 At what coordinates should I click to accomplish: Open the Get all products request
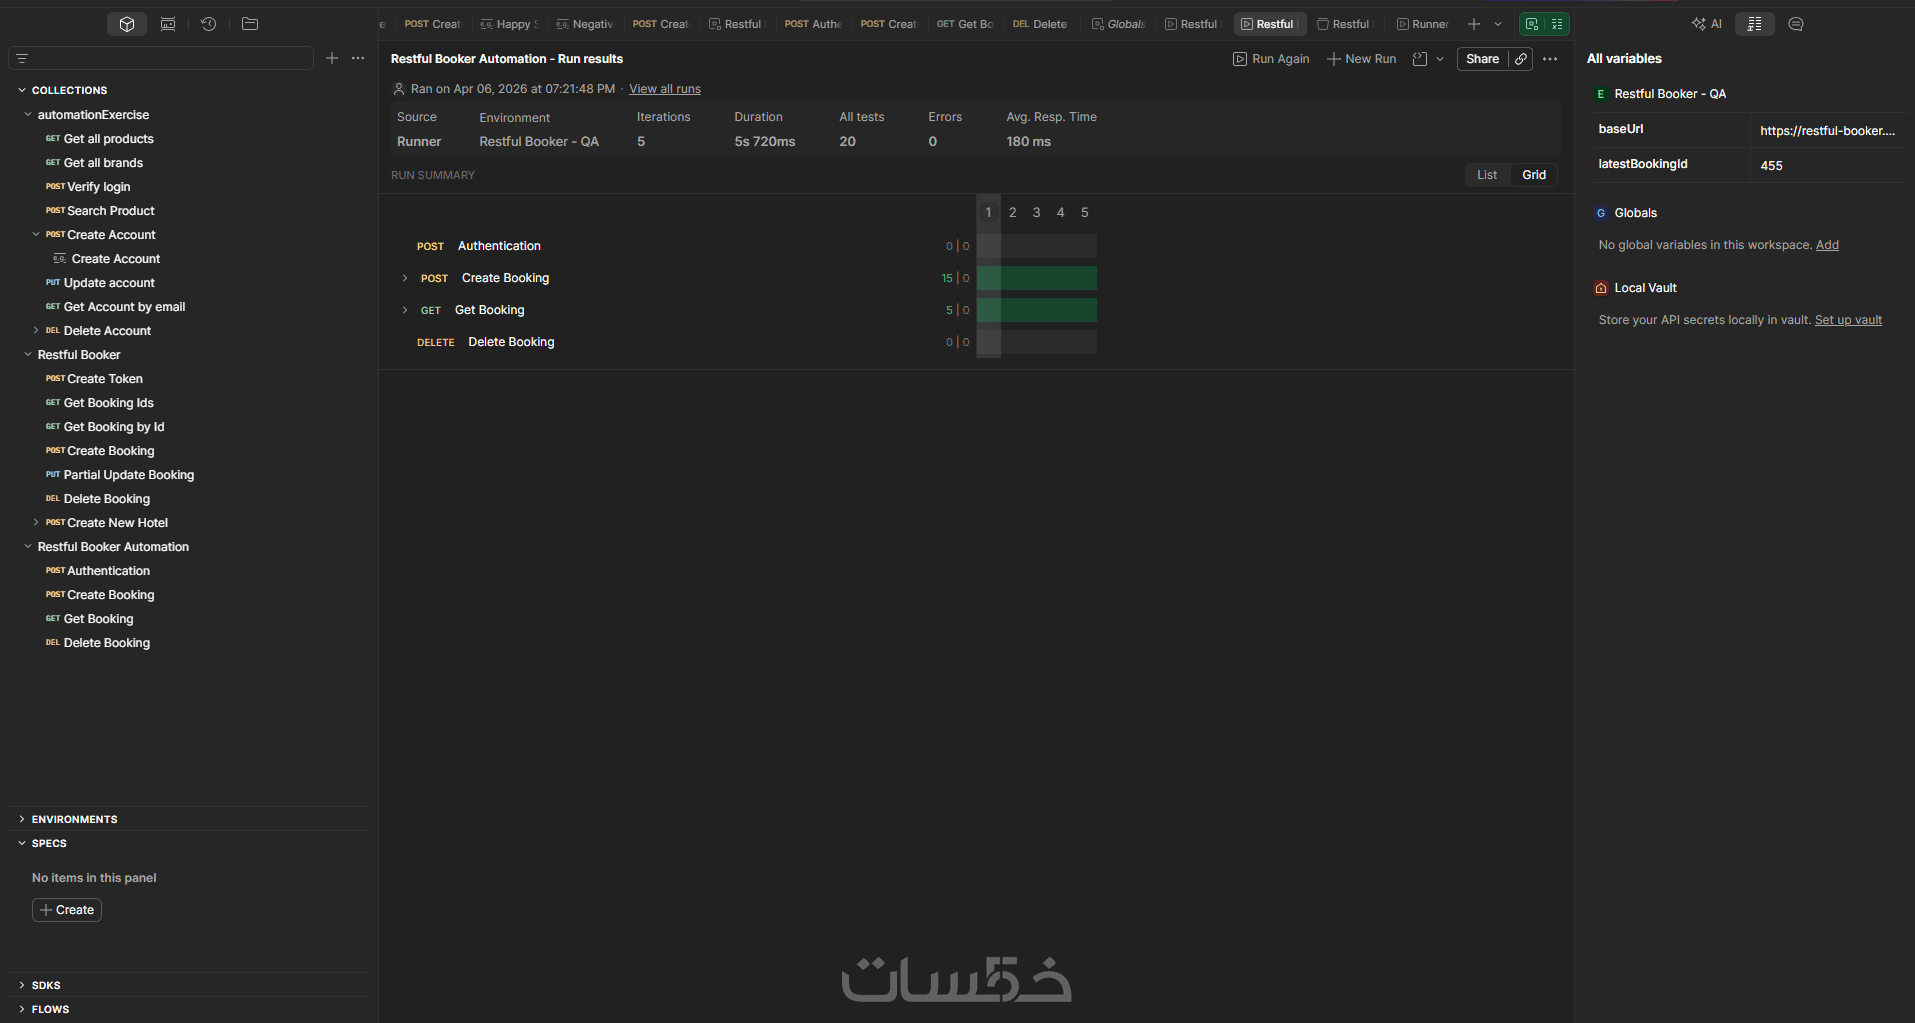[108, 139]
